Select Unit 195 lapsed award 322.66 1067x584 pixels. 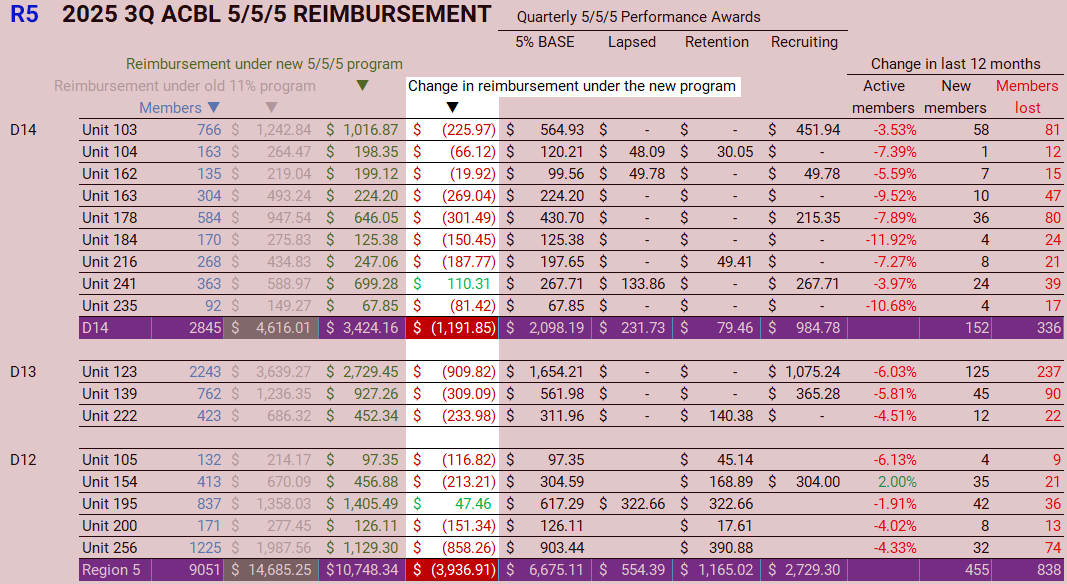coord(643,504)
